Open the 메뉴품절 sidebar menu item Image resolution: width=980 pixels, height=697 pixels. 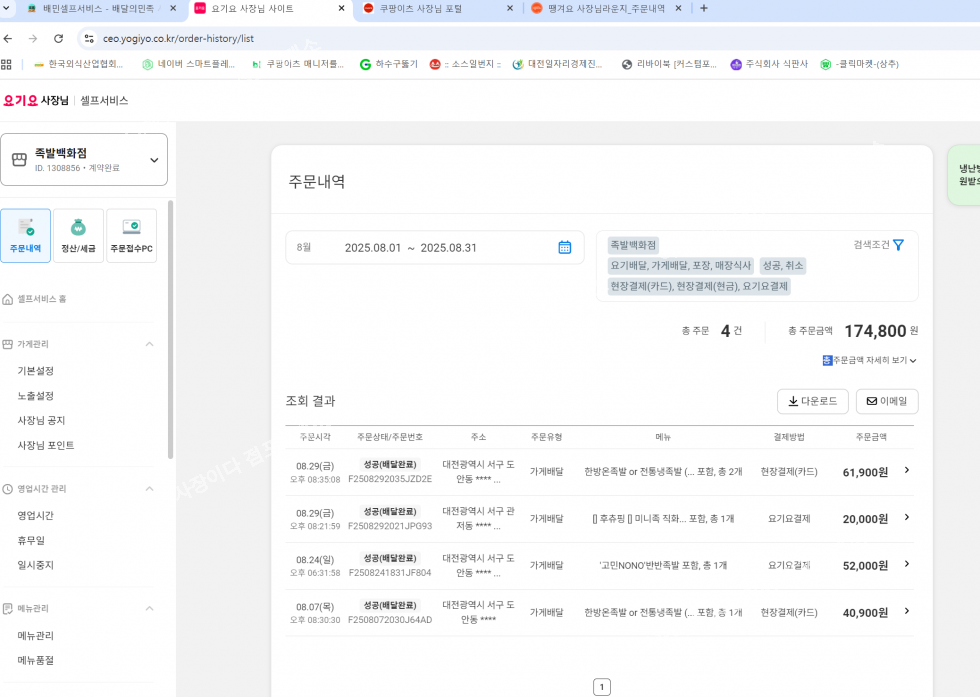click(x=36, y=660)
